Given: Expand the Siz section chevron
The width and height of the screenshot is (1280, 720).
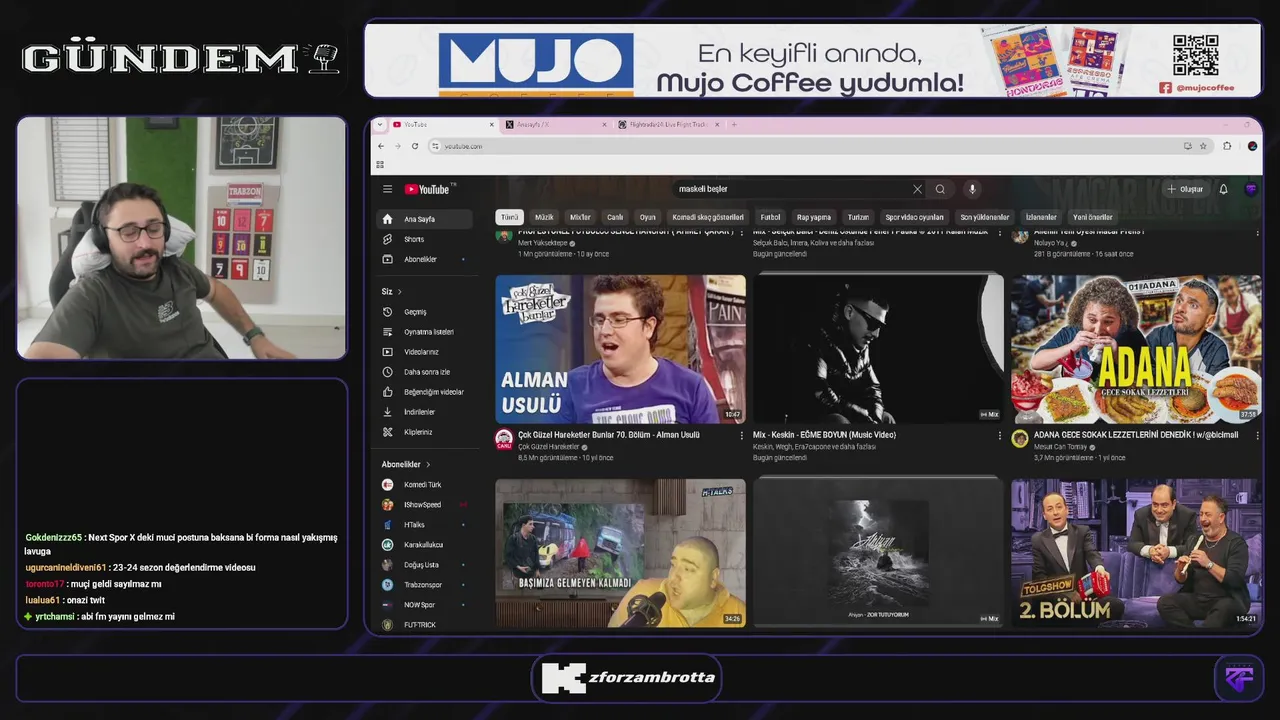Looking at the screenshot, I should click(x=400, y=292).
